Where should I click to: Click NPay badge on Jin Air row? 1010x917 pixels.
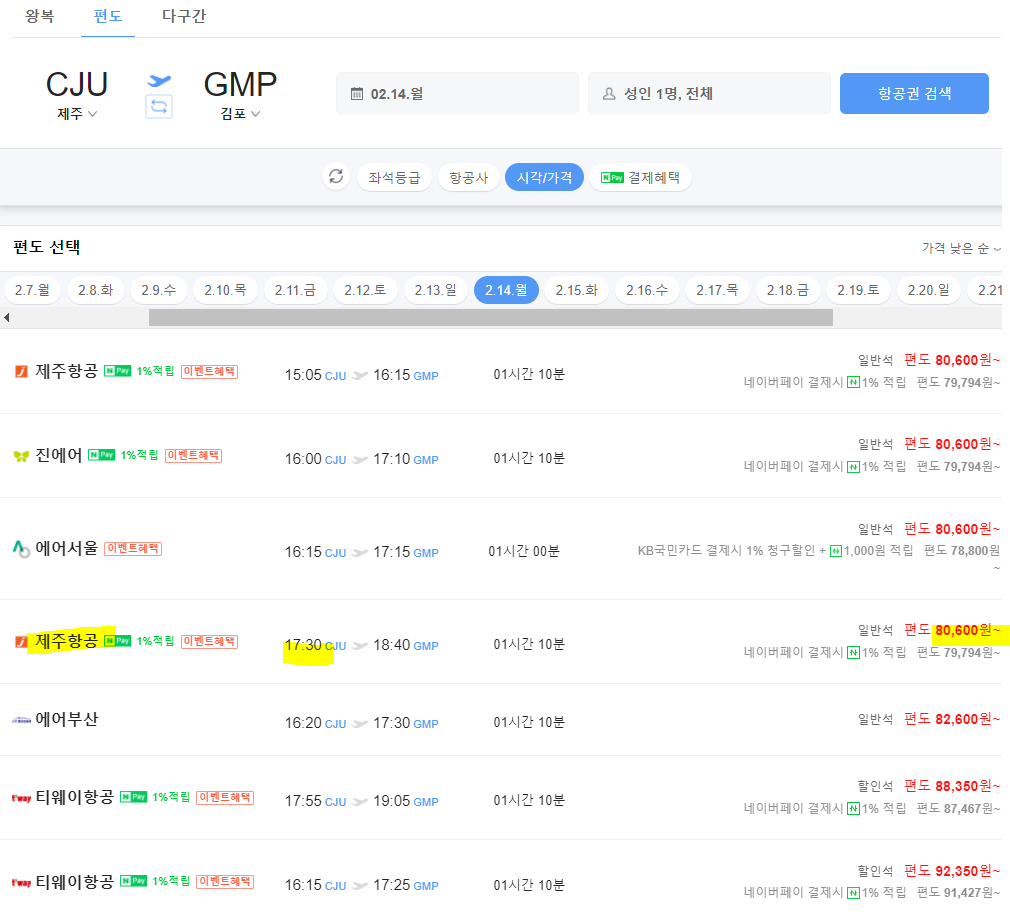point(101,455)
